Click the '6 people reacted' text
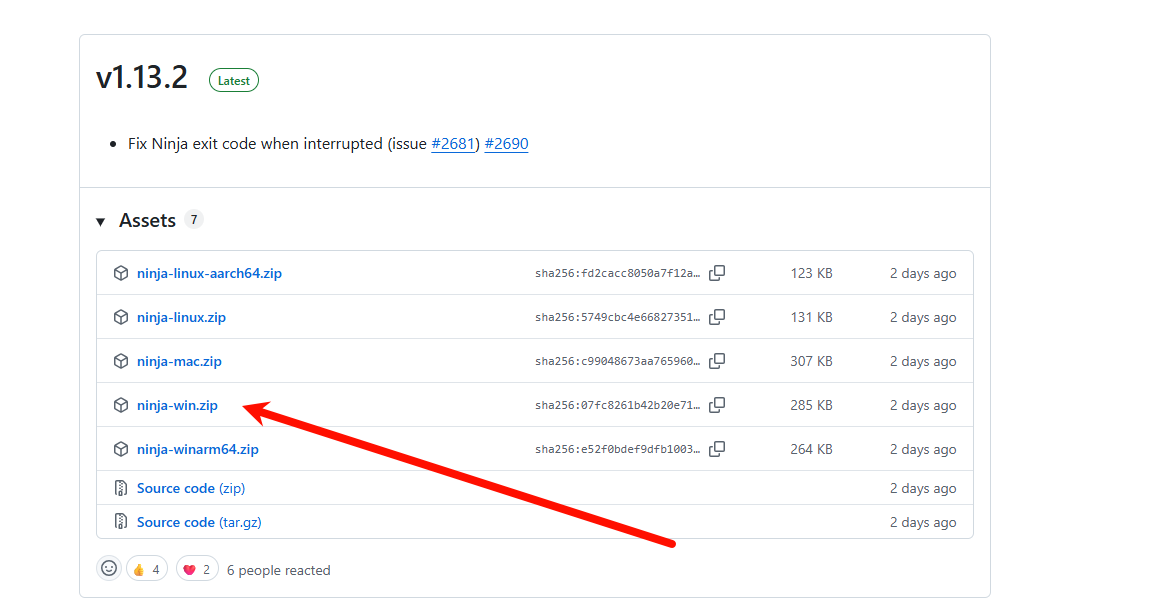 [278, 570]
